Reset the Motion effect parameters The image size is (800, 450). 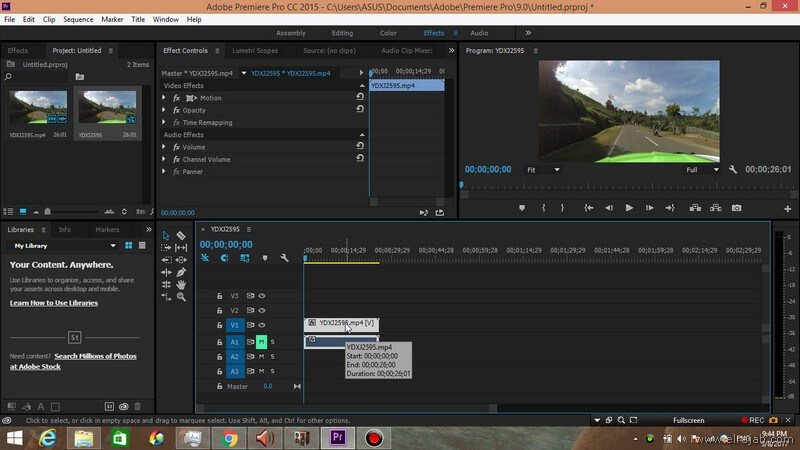click(x=360, y=96)
